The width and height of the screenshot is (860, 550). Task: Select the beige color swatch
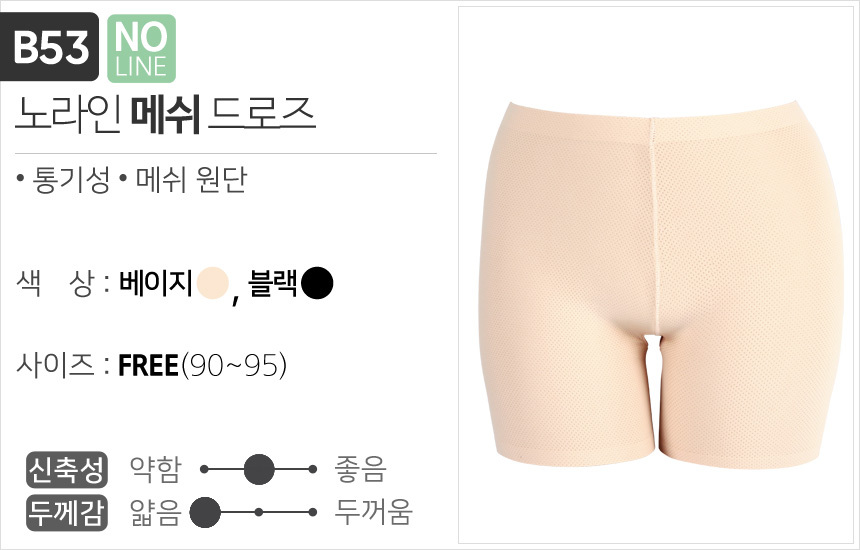(x=212, y=283)
